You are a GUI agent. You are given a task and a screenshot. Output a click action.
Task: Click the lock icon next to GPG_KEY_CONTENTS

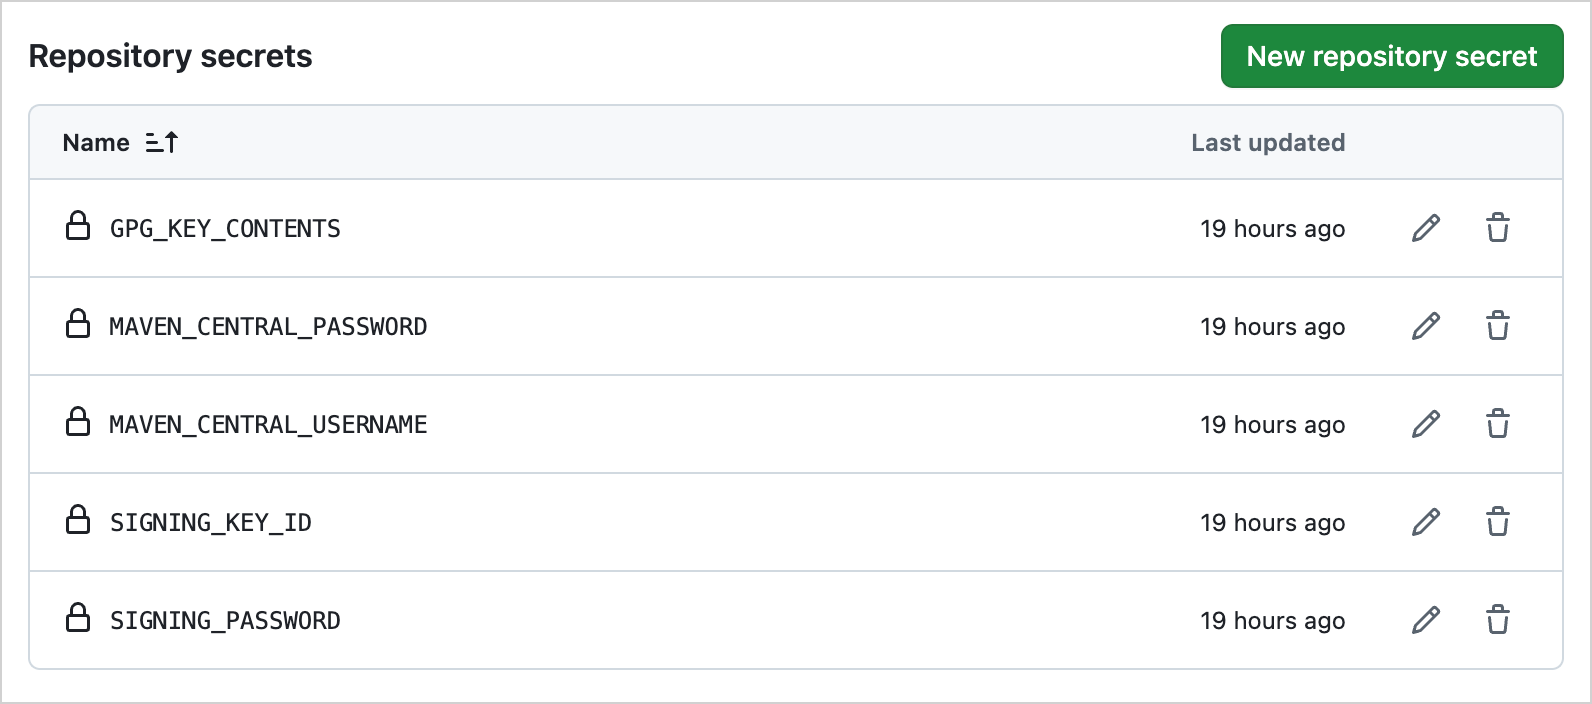tap(80, 228)
